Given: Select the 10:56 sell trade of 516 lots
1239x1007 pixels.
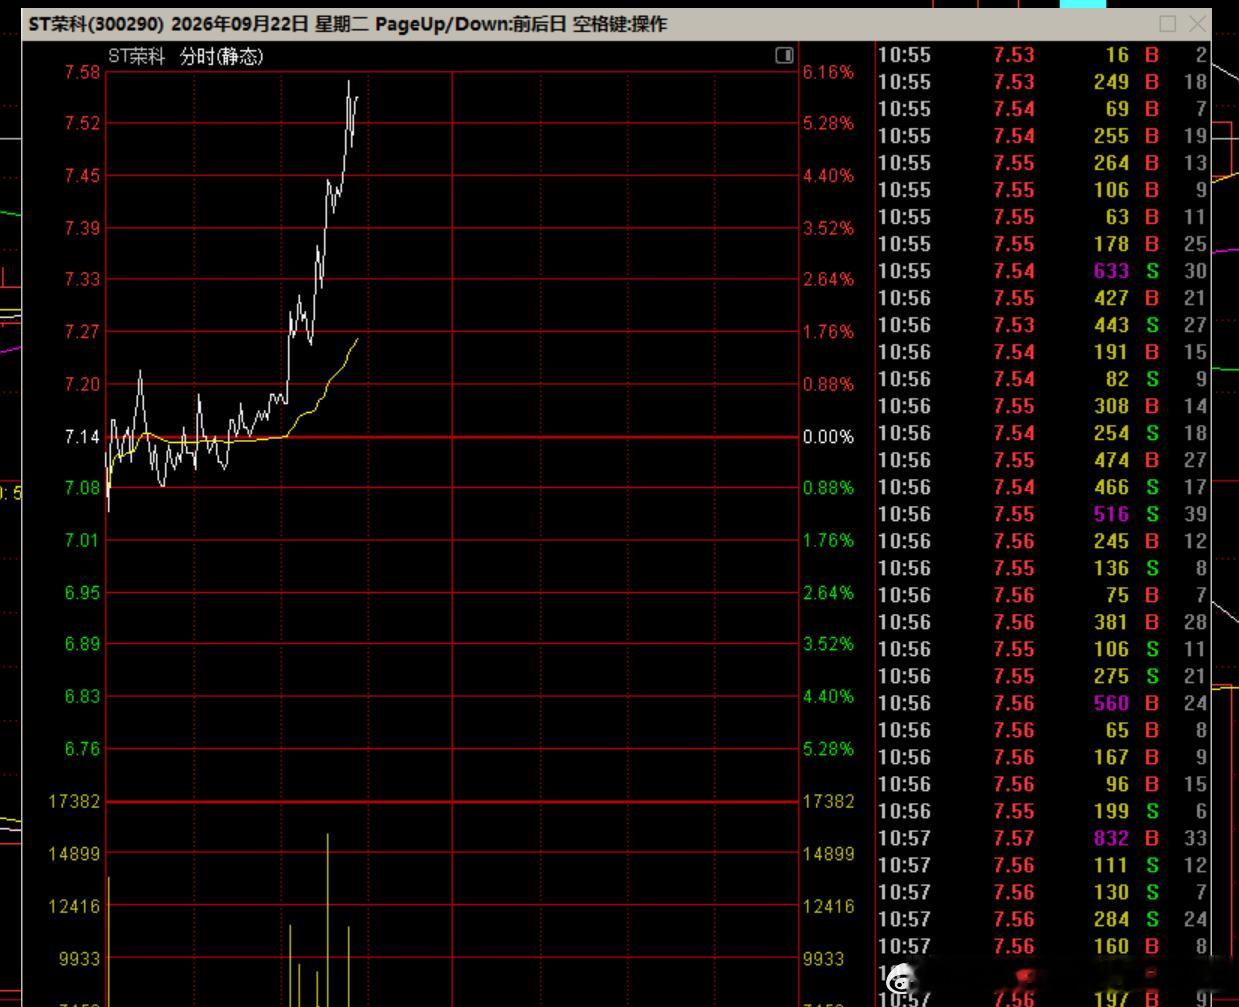Looking at the screenshot, I should pos(1043,514).
